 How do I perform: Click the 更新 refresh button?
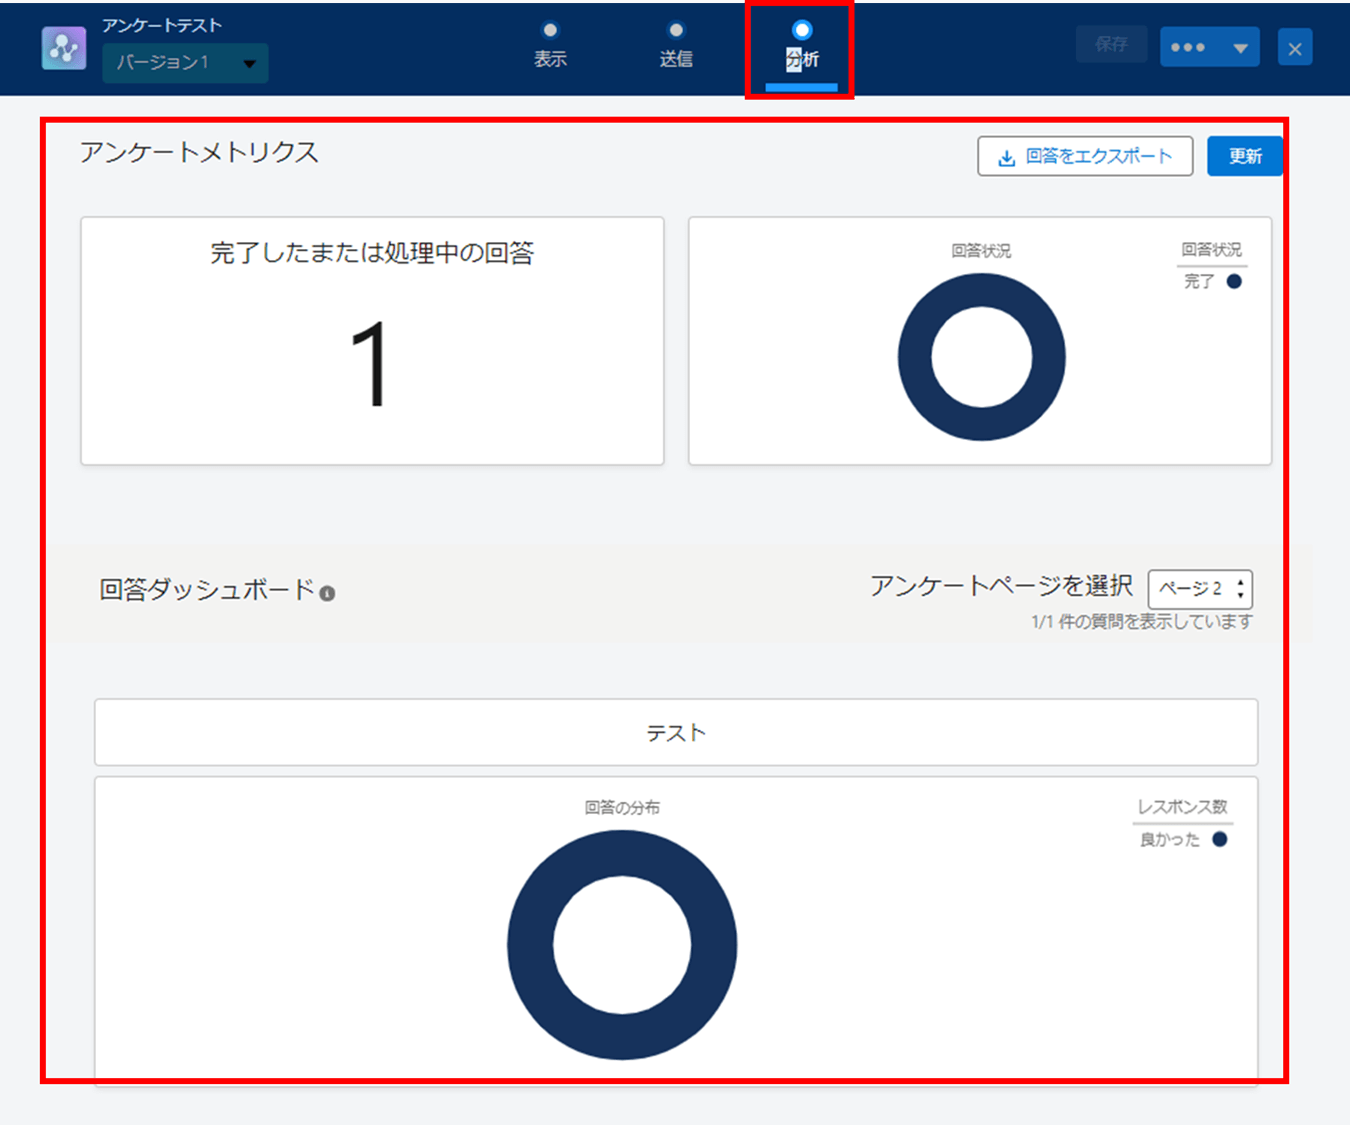tap(1245, 156)
